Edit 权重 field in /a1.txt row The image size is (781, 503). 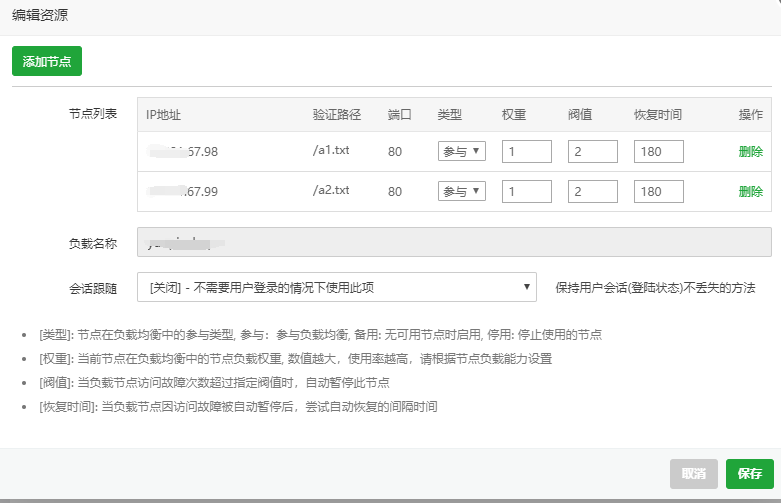(527, 151)
